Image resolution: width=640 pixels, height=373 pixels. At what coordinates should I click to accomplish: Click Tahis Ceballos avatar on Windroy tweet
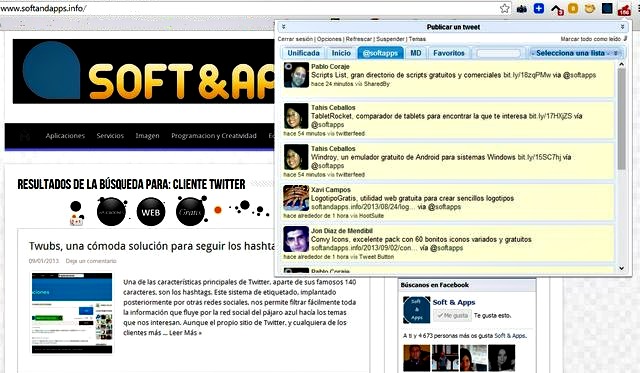[x=296, y=157]
